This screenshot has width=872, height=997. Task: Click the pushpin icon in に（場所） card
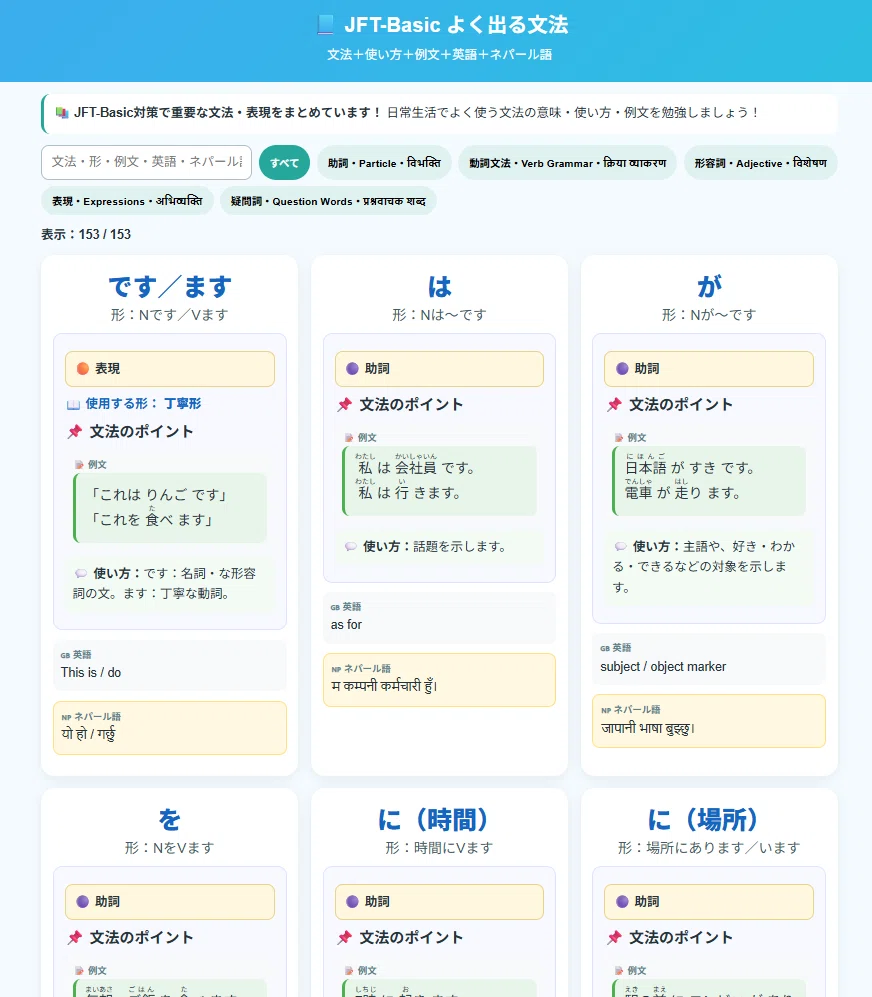614,937
